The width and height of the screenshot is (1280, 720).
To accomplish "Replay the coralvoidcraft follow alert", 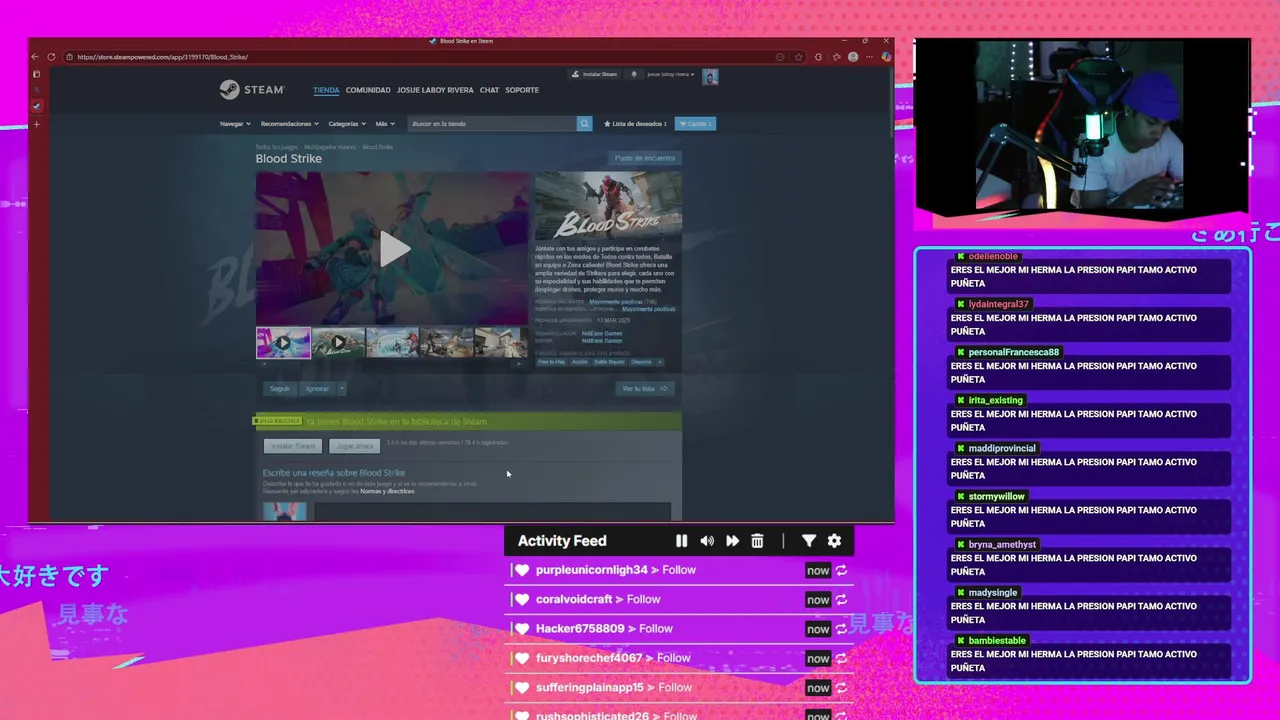I will [841, 599].
